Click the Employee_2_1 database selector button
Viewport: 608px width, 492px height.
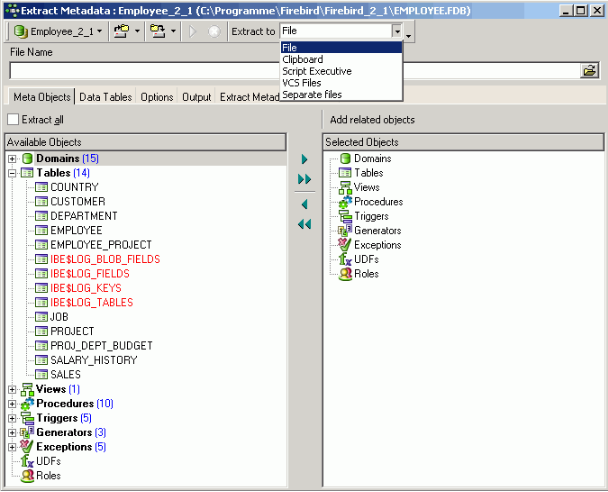(x=59, y=32)
